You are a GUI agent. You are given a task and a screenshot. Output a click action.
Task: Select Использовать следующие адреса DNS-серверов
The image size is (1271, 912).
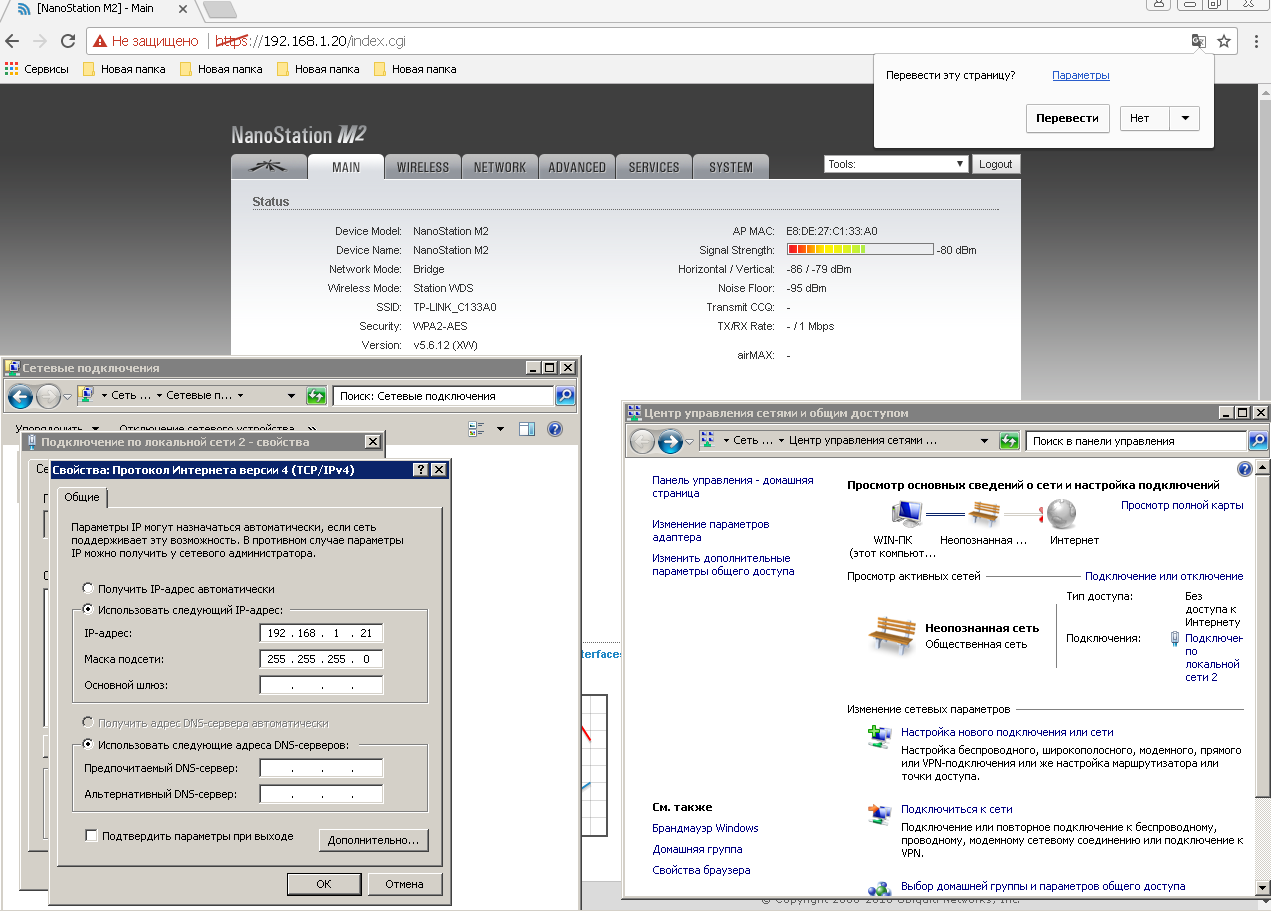click(x=88, y=744)
